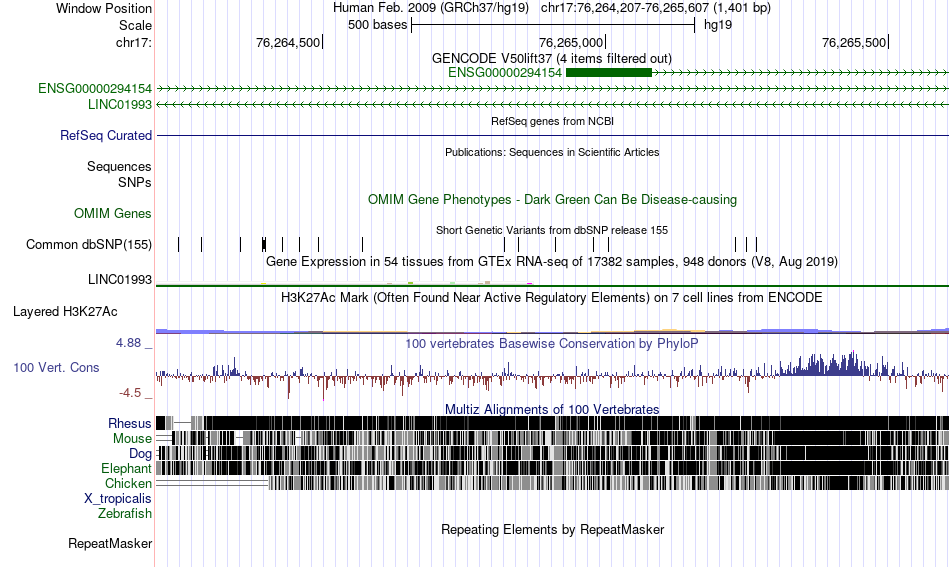This screenshot has width=950, height=567.
Task: Click the GTEx LINC01993 expression bar graph
Action: coord(553,282)
